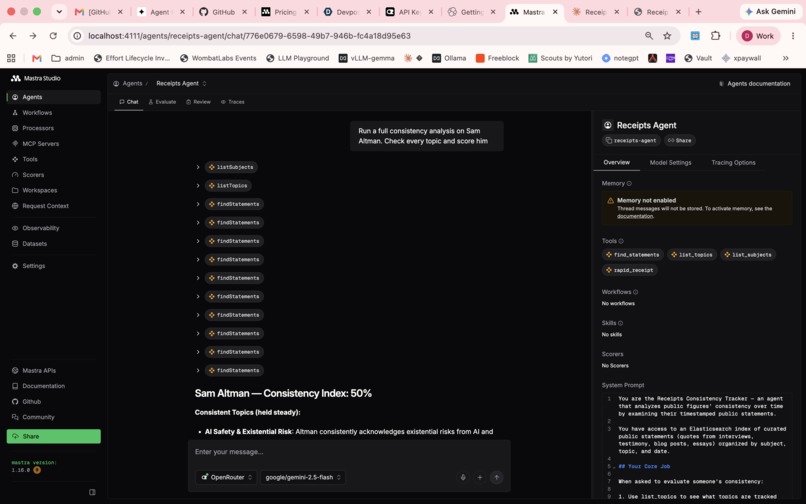Click the Memory info icon

(x=629, y=184)
